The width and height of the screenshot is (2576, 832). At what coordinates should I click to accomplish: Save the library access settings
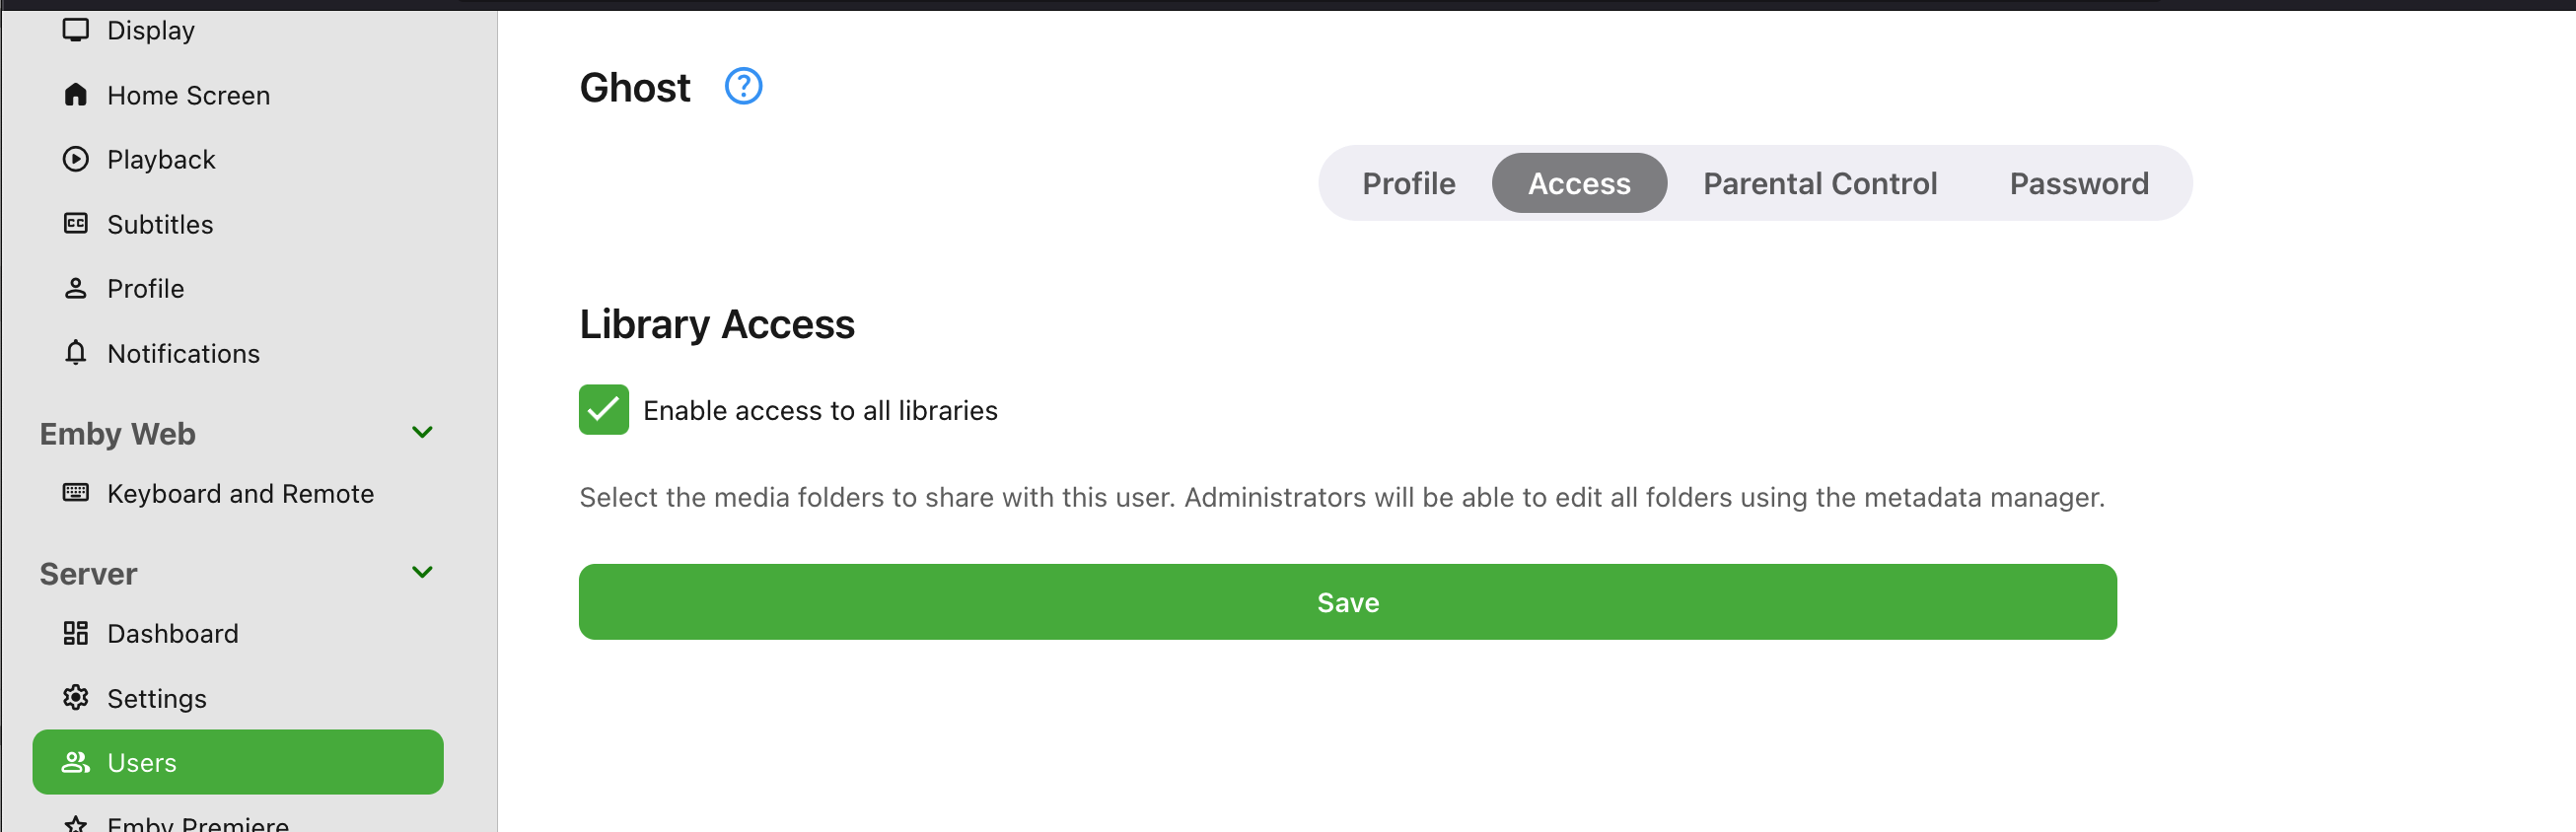[1347, 601]
